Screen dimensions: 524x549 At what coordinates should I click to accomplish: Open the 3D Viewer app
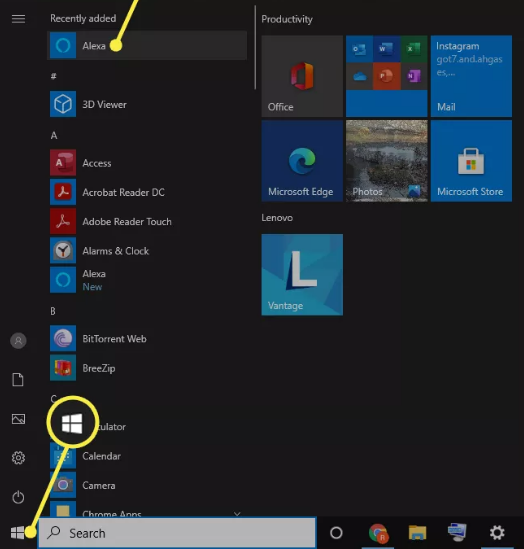[147, 104]
